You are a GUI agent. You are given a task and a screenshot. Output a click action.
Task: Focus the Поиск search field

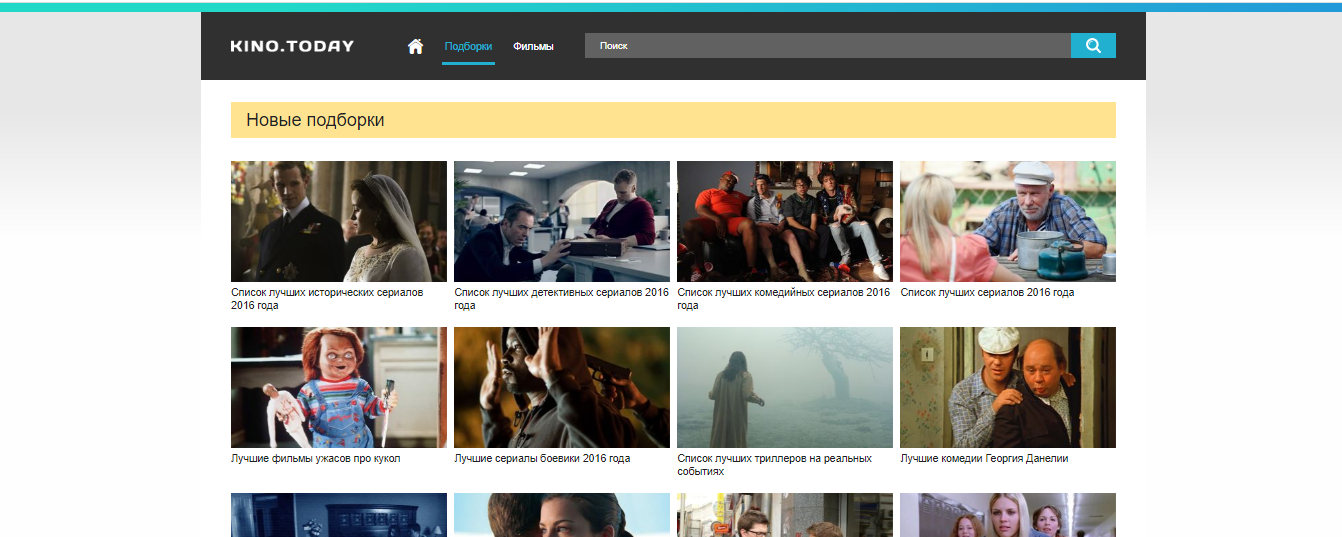[827, 46]
